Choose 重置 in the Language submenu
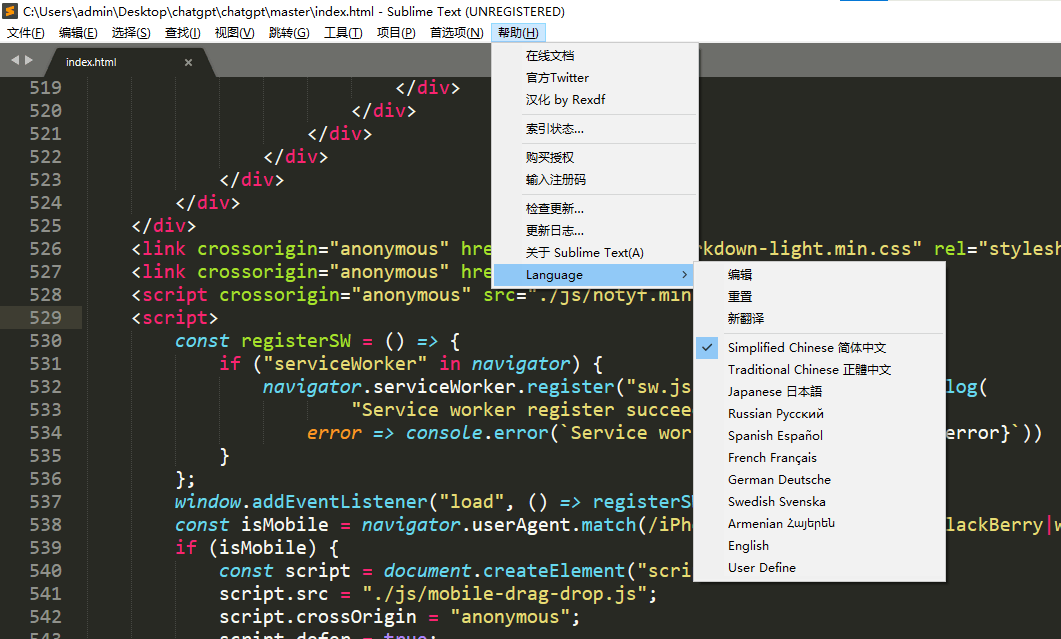The height and width of the screenshot is (639, 1061). (x=819, y=296)
